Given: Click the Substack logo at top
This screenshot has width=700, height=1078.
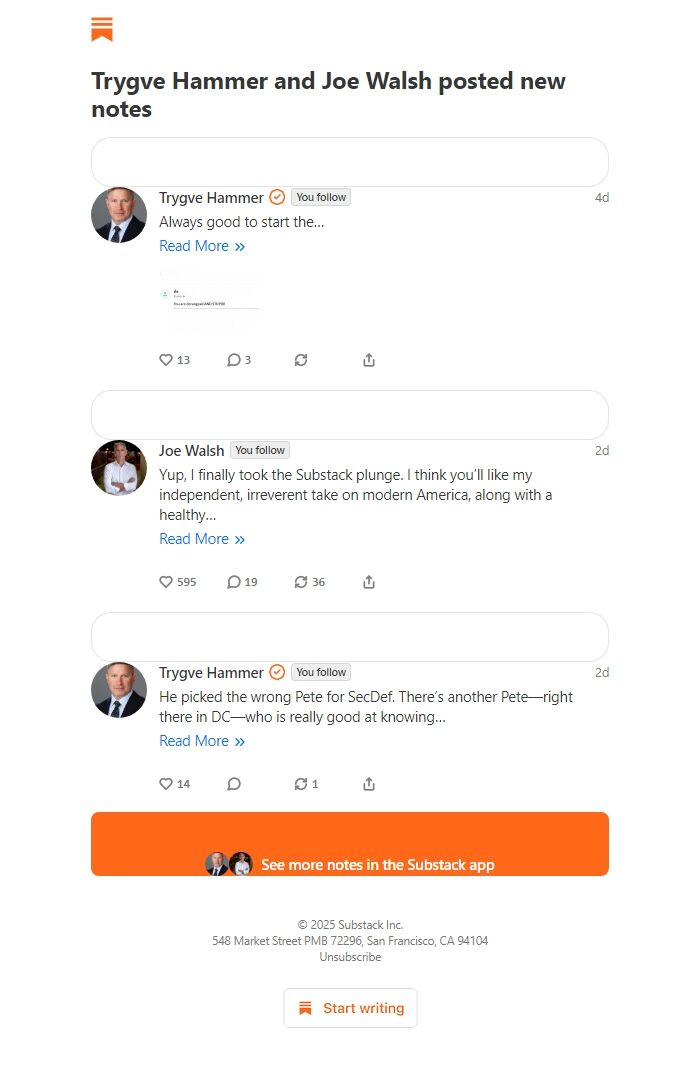Looking at the screenshot, I should click(102, 29).
